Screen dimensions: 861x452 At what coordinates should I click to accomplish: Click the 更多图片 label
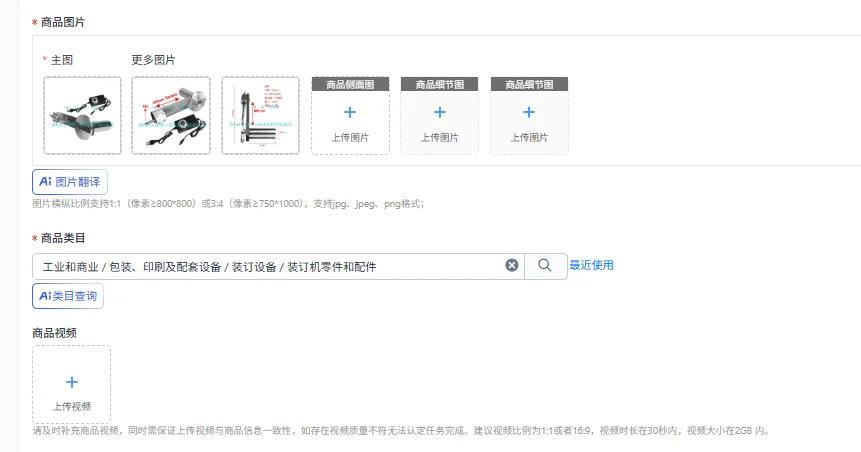coord(153,60)
